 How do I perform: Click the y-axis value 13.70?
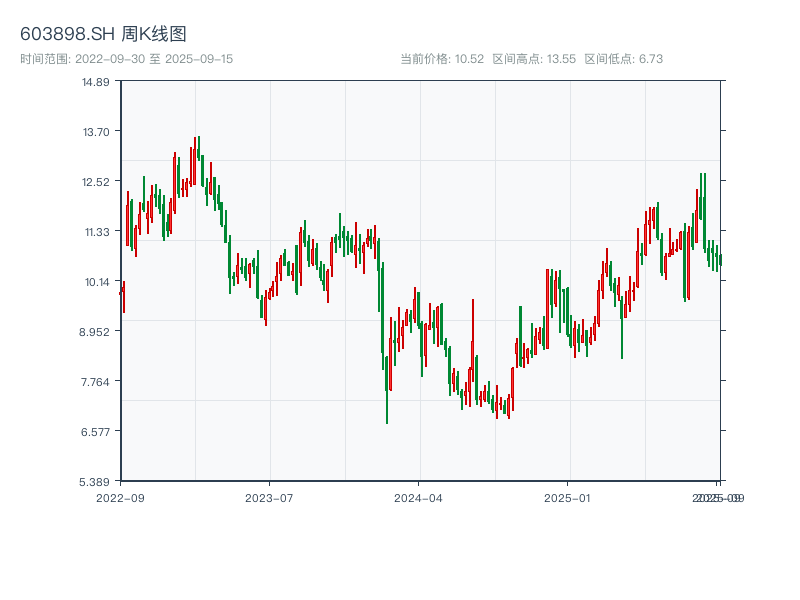point(96,132)
